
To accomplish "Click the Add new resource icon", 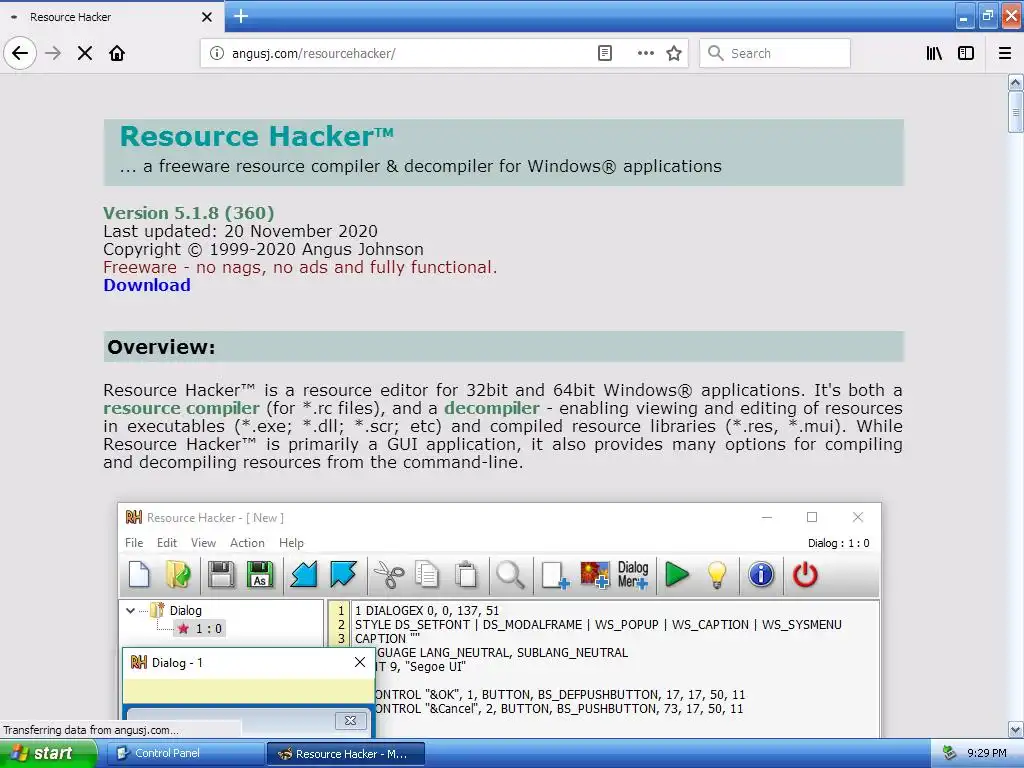I will [554, 575].
